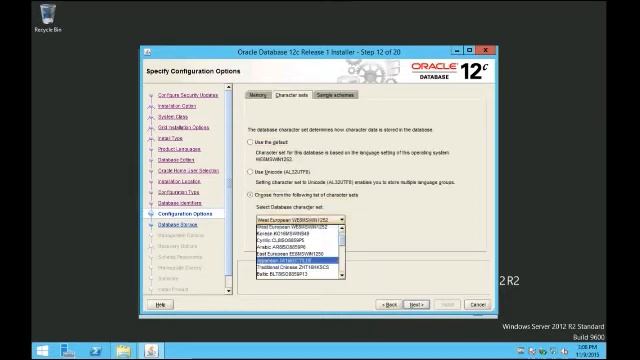Viewport: 640px width, 360px height.
Task: Go to Oracle Home User Selection step
Action: point(188,171)
